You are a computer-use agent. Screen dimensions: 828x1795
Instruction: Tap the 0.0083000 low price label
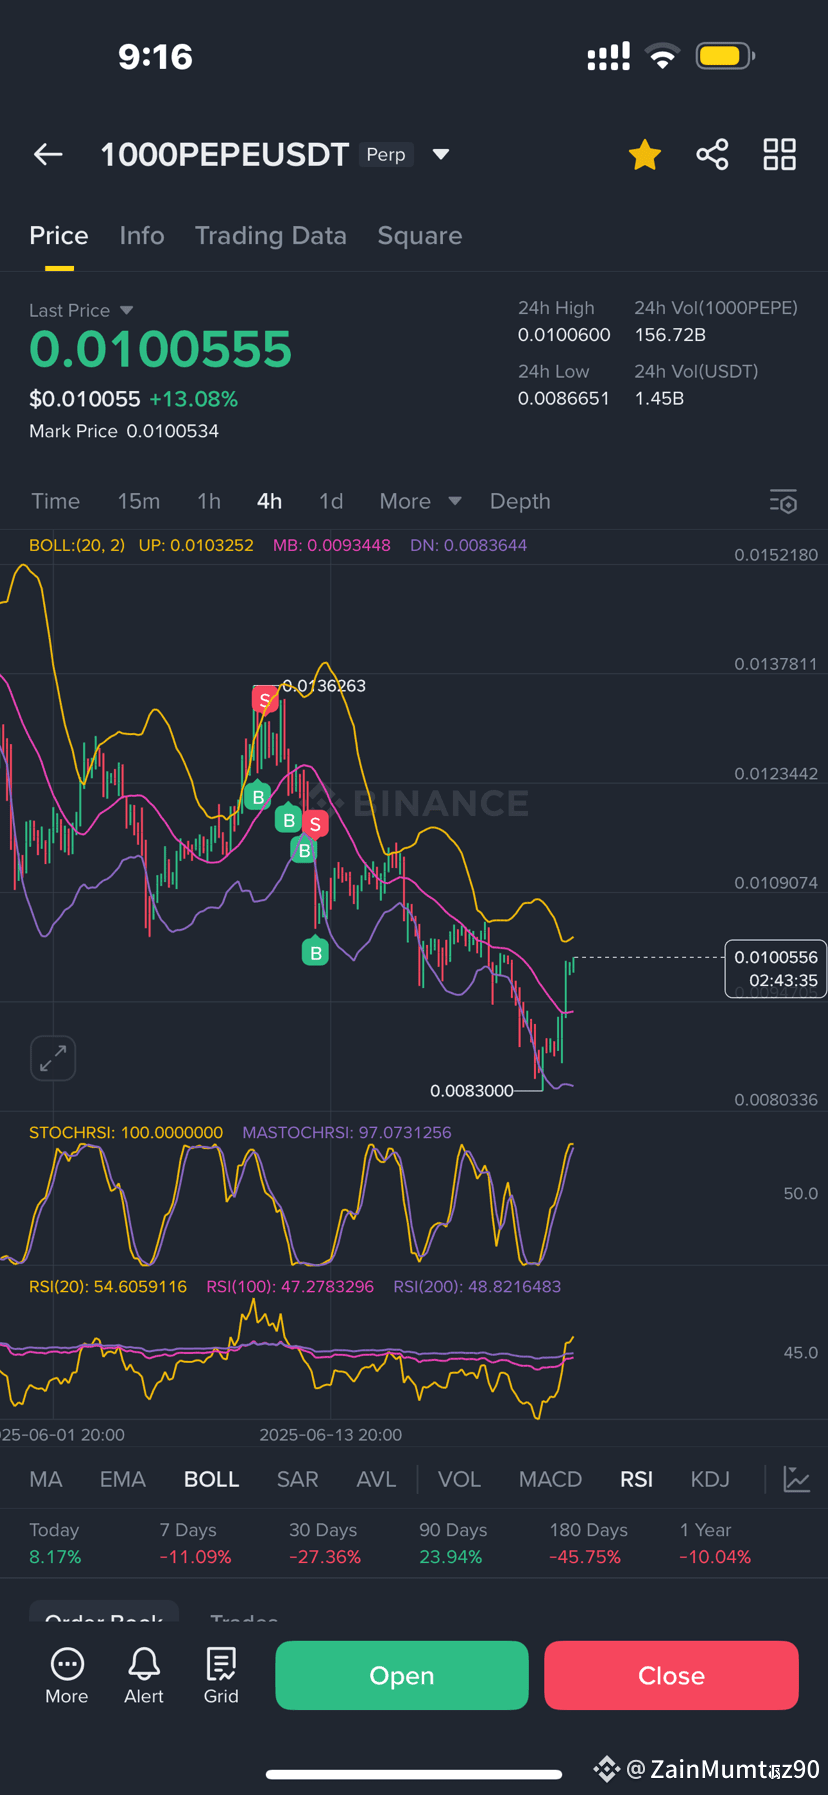pyautogui.click(x=472, y=1090)
